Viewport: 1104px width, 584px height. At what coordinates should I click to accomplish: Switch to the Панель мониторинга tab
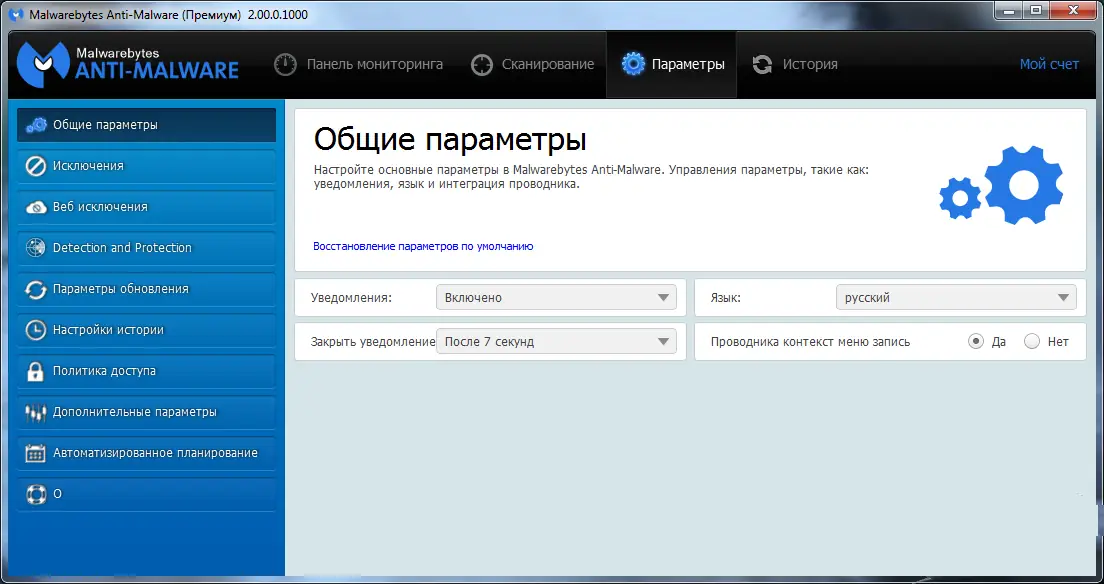[358, 64]
